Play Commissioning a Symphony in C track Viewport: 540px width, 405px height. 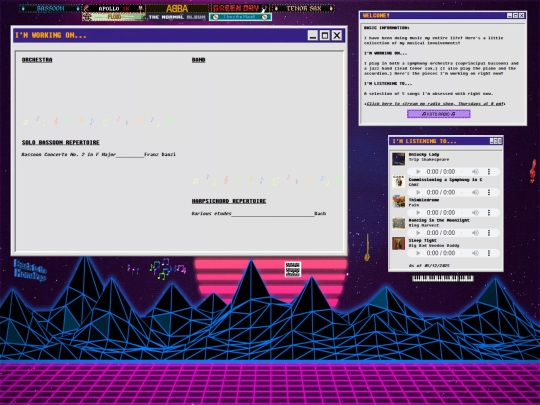(418, 192)
